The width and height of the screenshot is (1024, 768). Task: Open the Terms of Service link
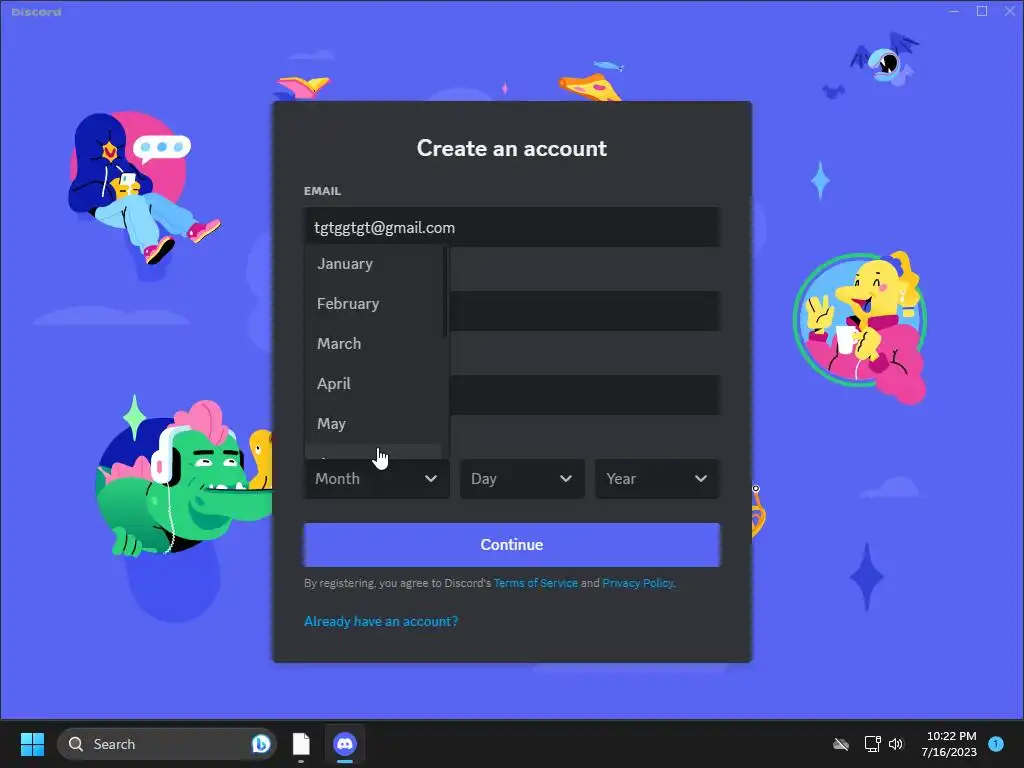pyautogui.click(x=536, y=583)
